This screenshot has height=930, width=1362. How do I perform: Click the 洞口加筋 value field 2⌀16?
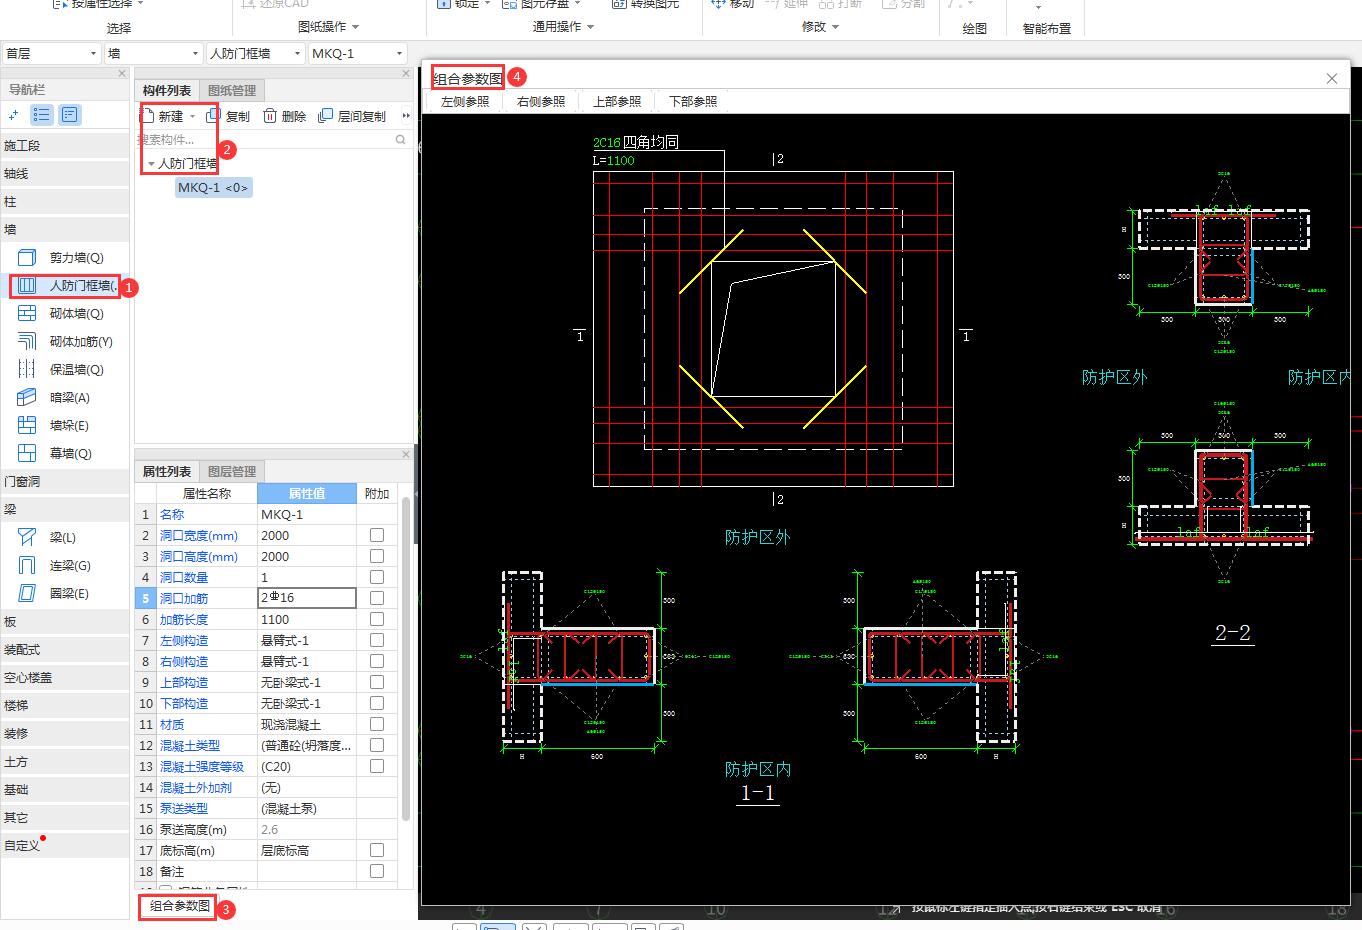(x=307, y=598)
